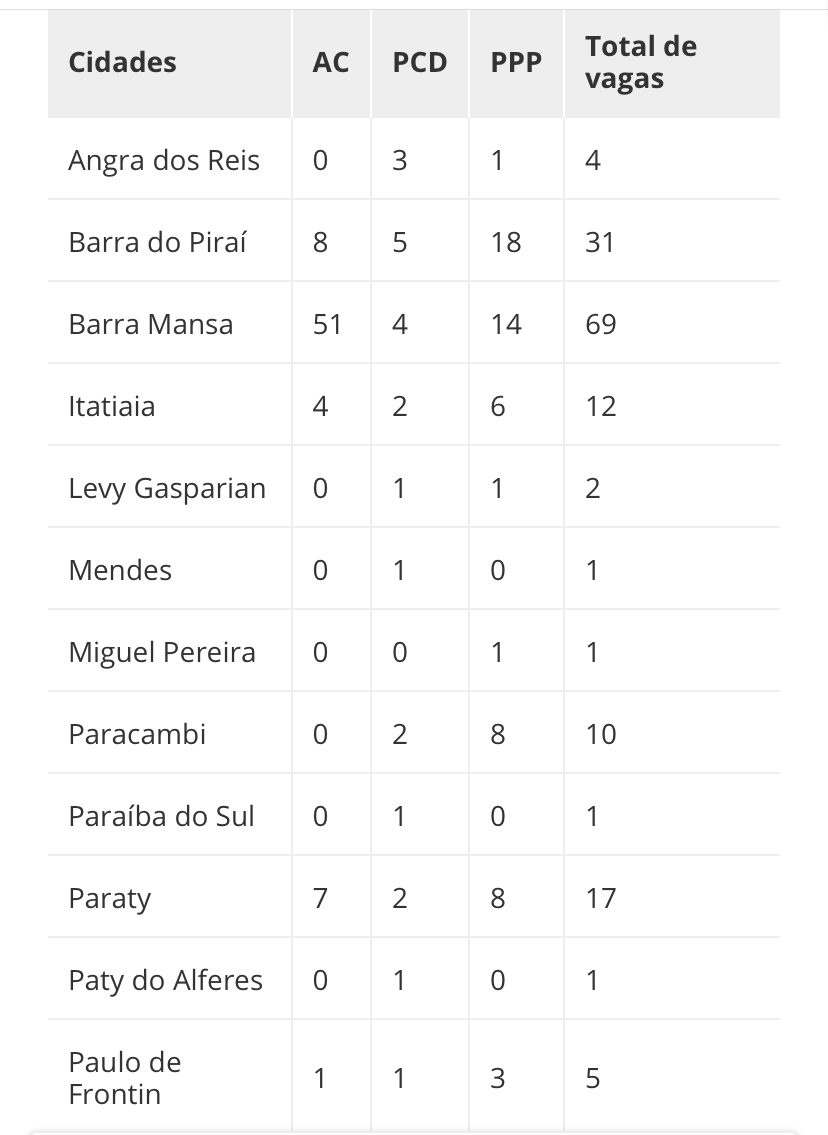Click the AC column header

[x=331, y=62]
